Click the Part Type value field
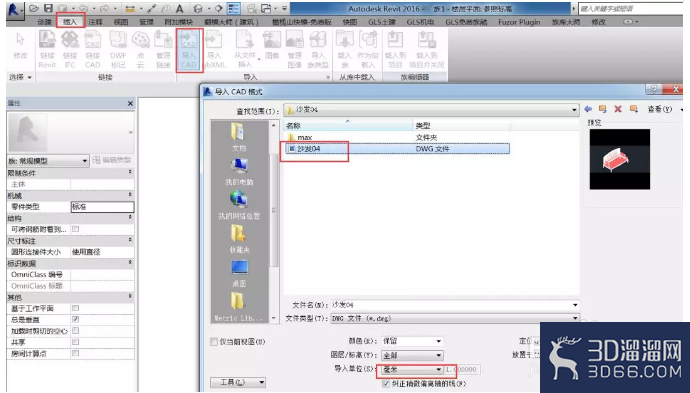690x393 pixels. pos(103,206)
